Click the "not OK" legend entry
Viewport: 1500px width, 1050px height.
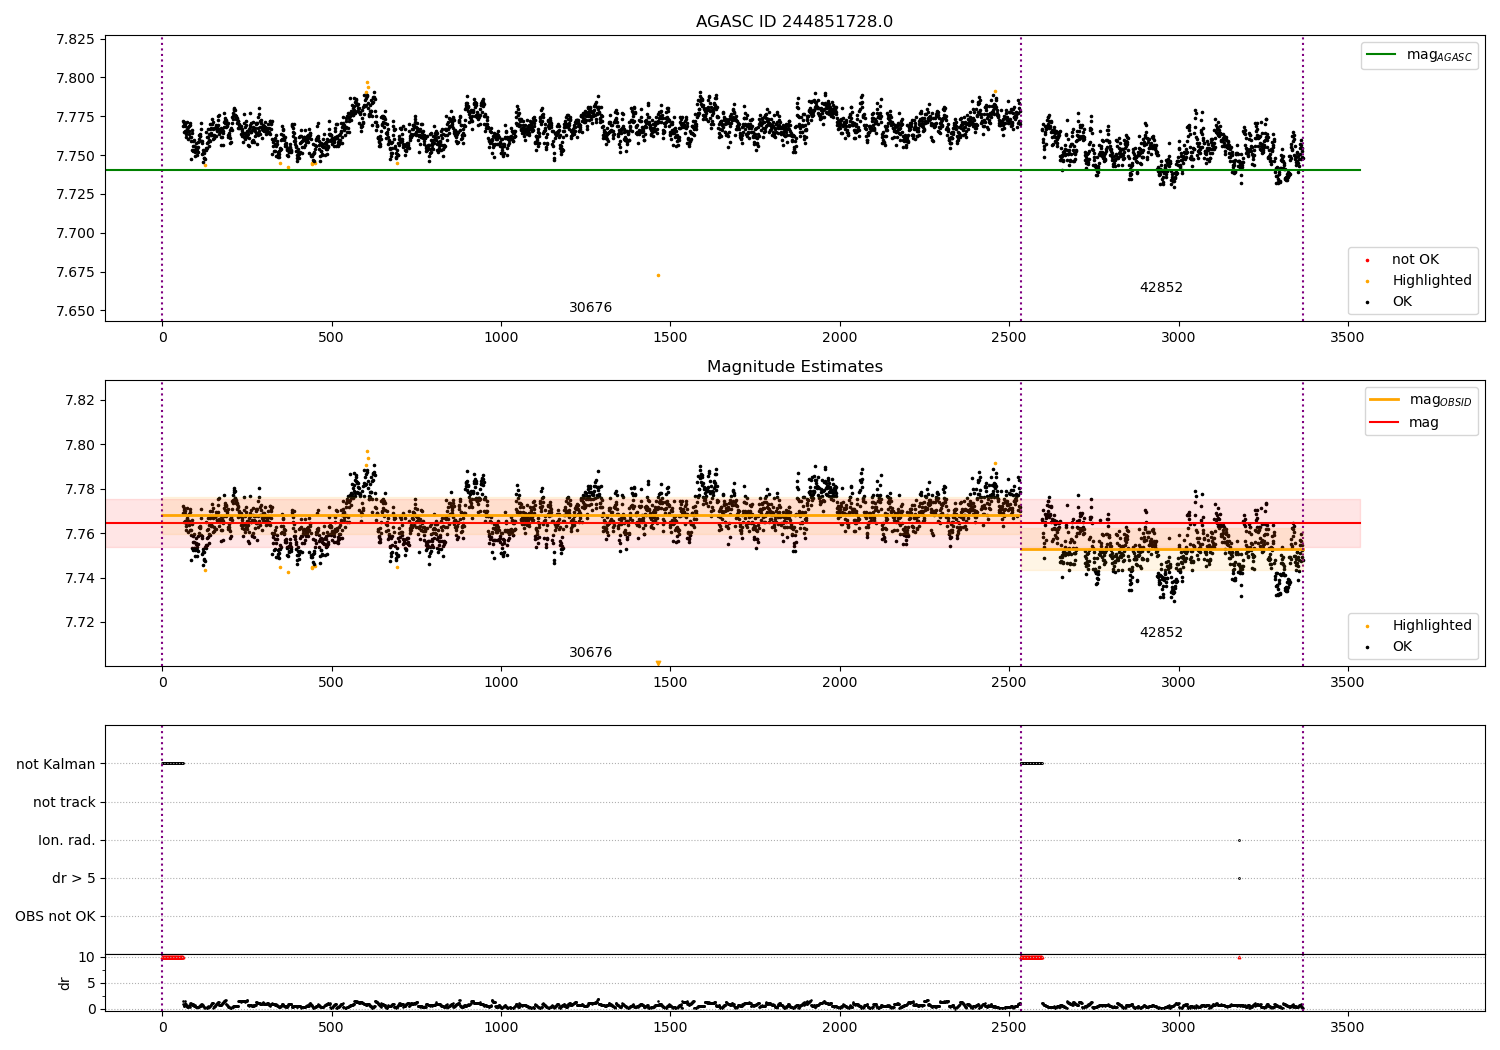point(1415,260)
